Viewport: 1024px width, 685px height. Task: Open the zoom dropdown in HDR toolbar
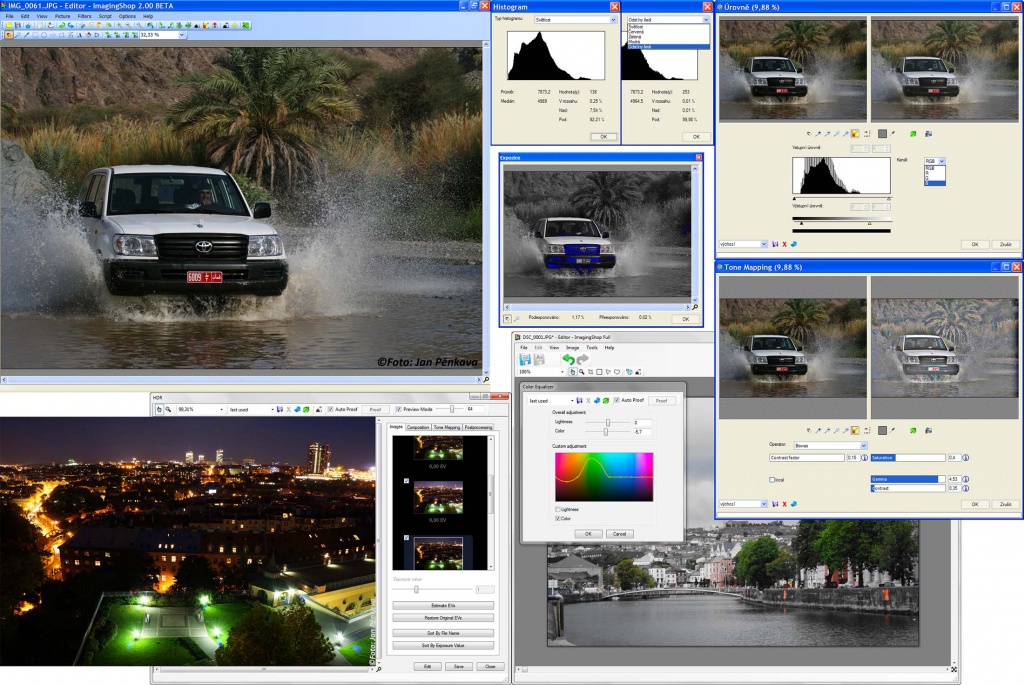click(x=221, y=409)
